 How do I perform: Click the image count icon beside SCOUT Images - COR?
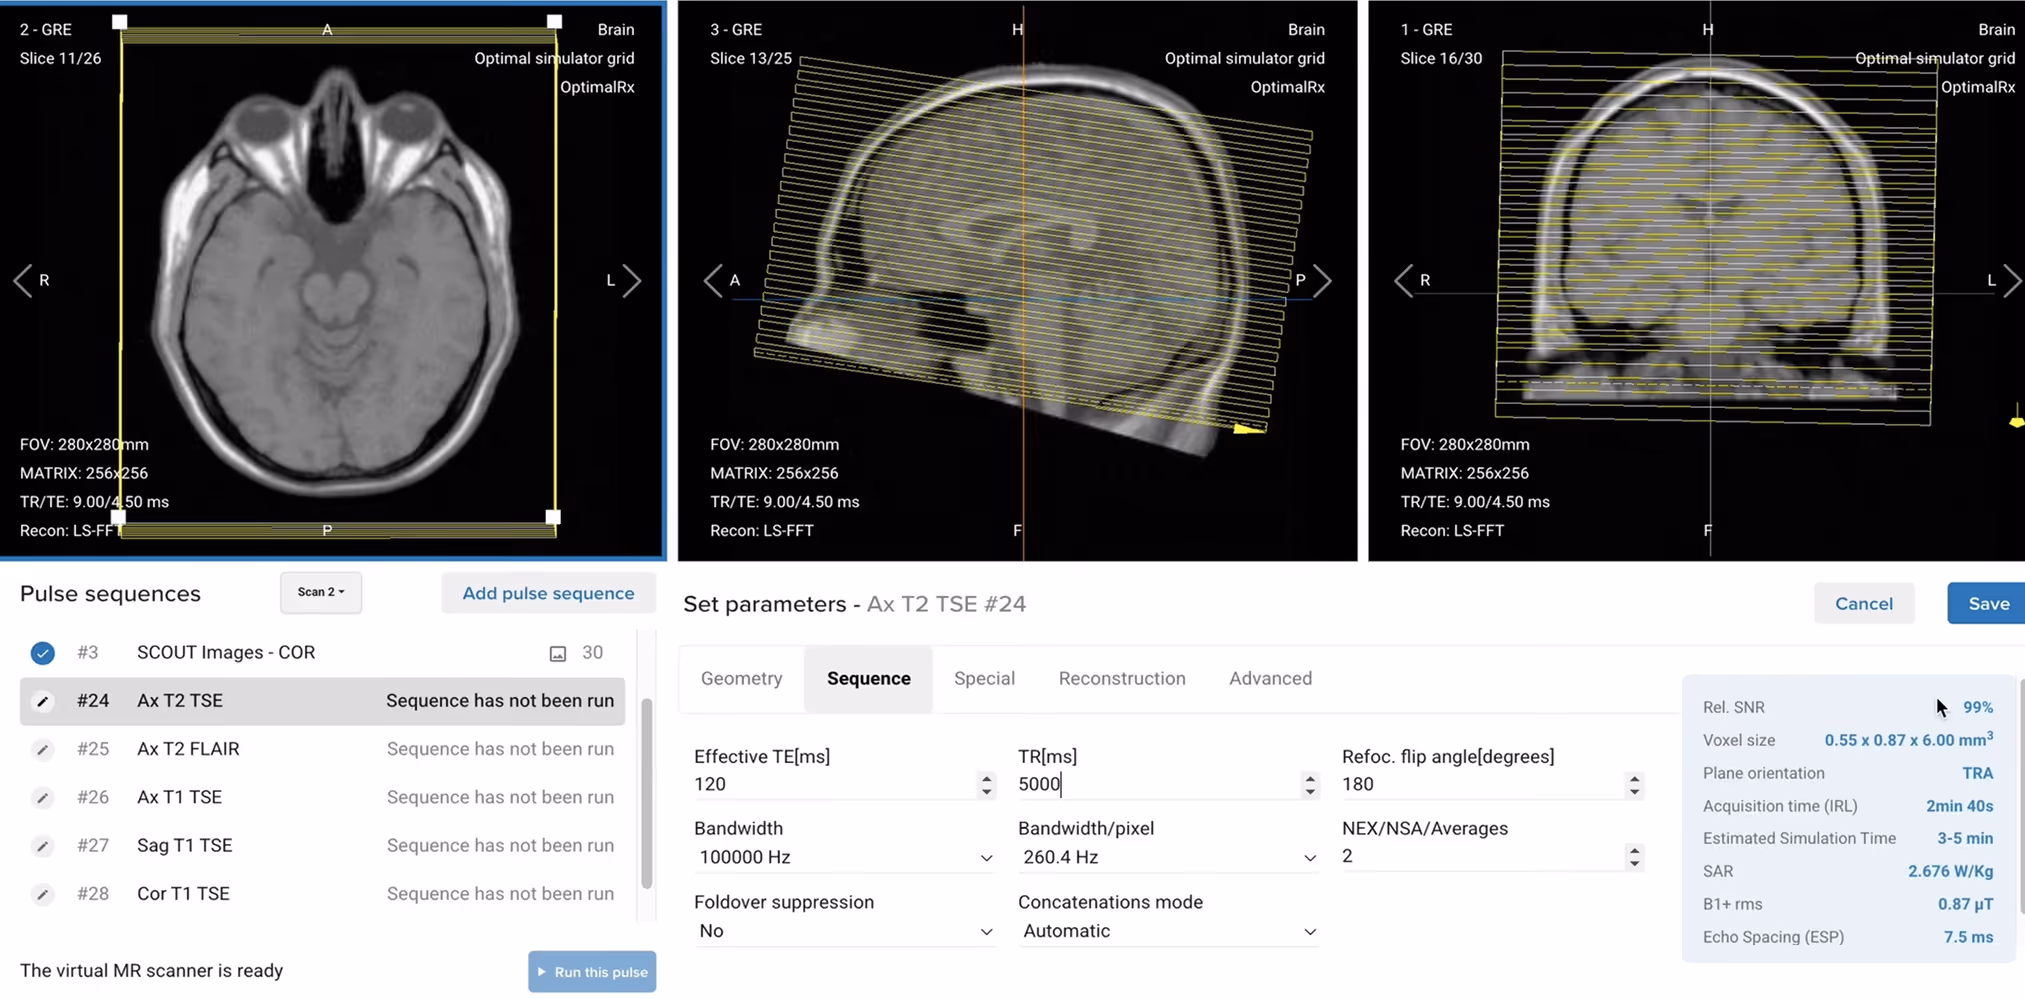click(557, 652)
